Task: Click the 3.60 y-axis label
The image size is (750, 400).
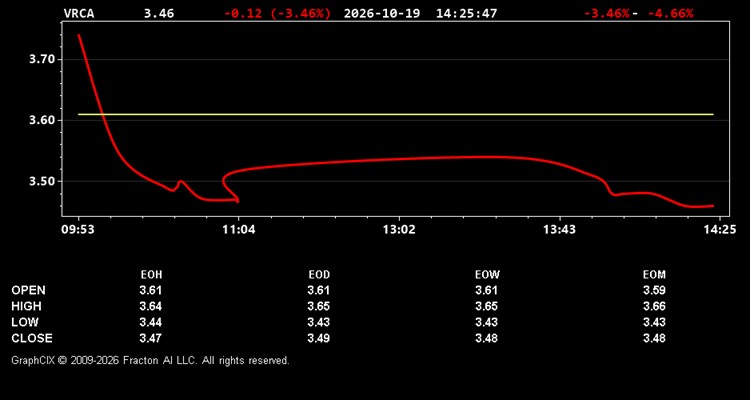Action: pyautogui.click(x=43, y=121)
